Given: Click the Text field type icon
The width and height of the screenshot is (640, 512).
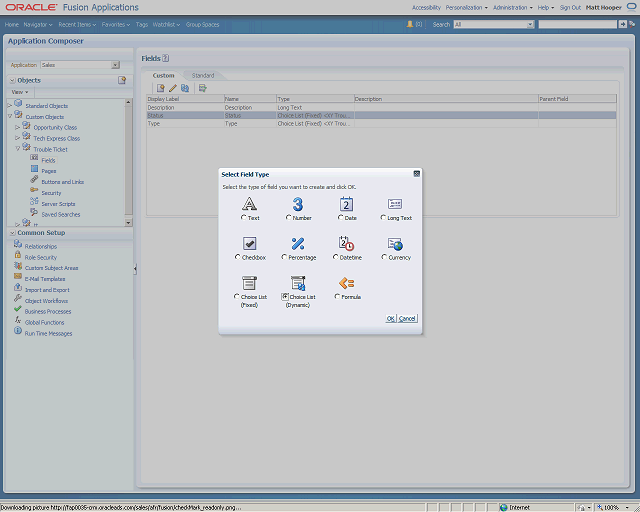Looking at the screenshot, I should click(x=249, y=204).
